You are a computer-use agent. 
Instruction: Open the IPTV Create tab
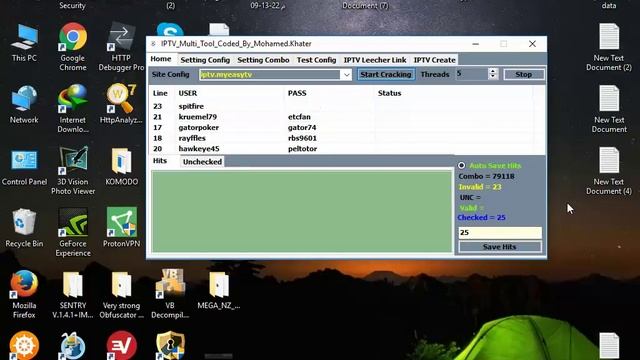coord(434,60)
